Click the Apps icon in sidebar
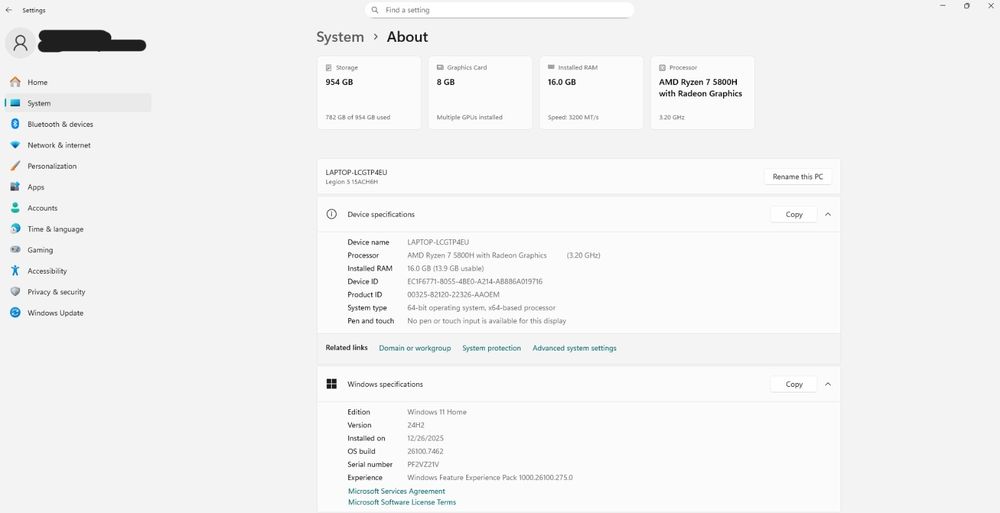This screenshot has height=513, width=1000. point(15,187)
